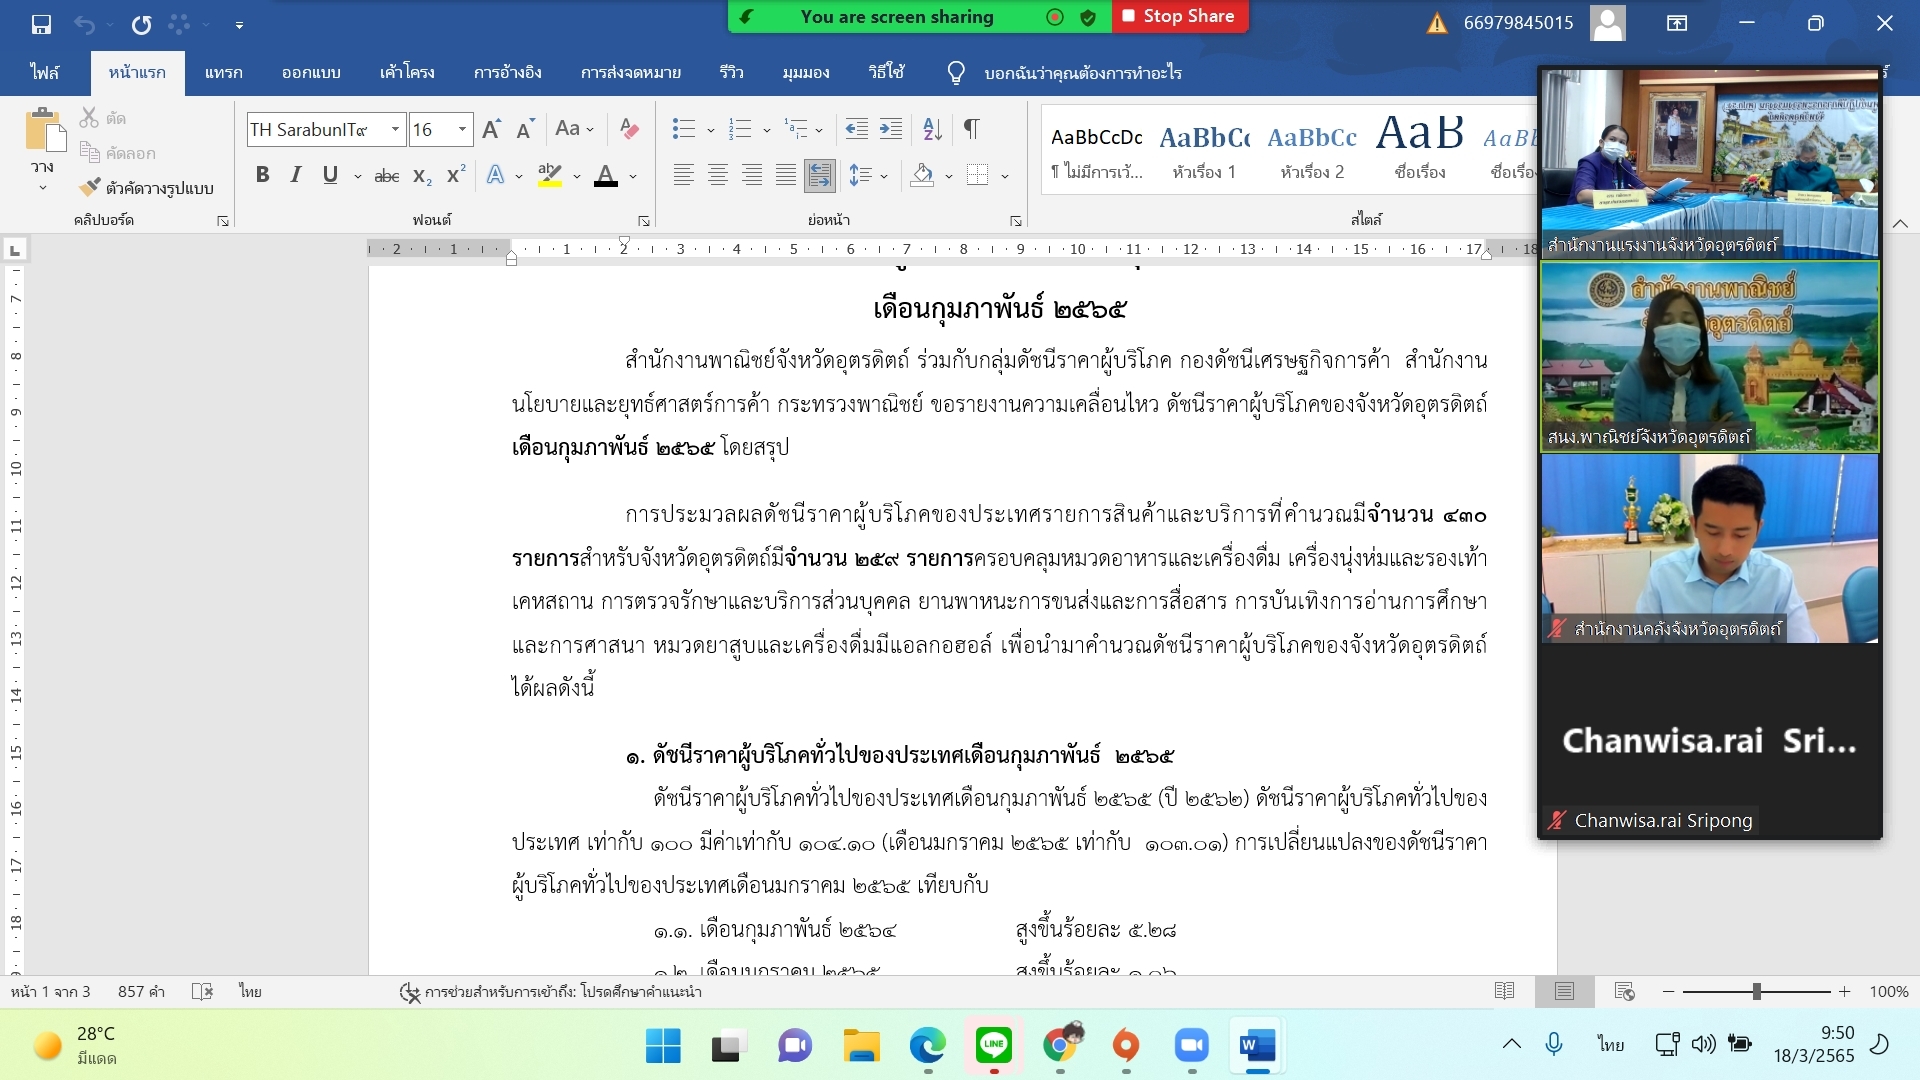1920x1080 pixels.
Task: Increase paragraph indent
Action: (890, 129)
